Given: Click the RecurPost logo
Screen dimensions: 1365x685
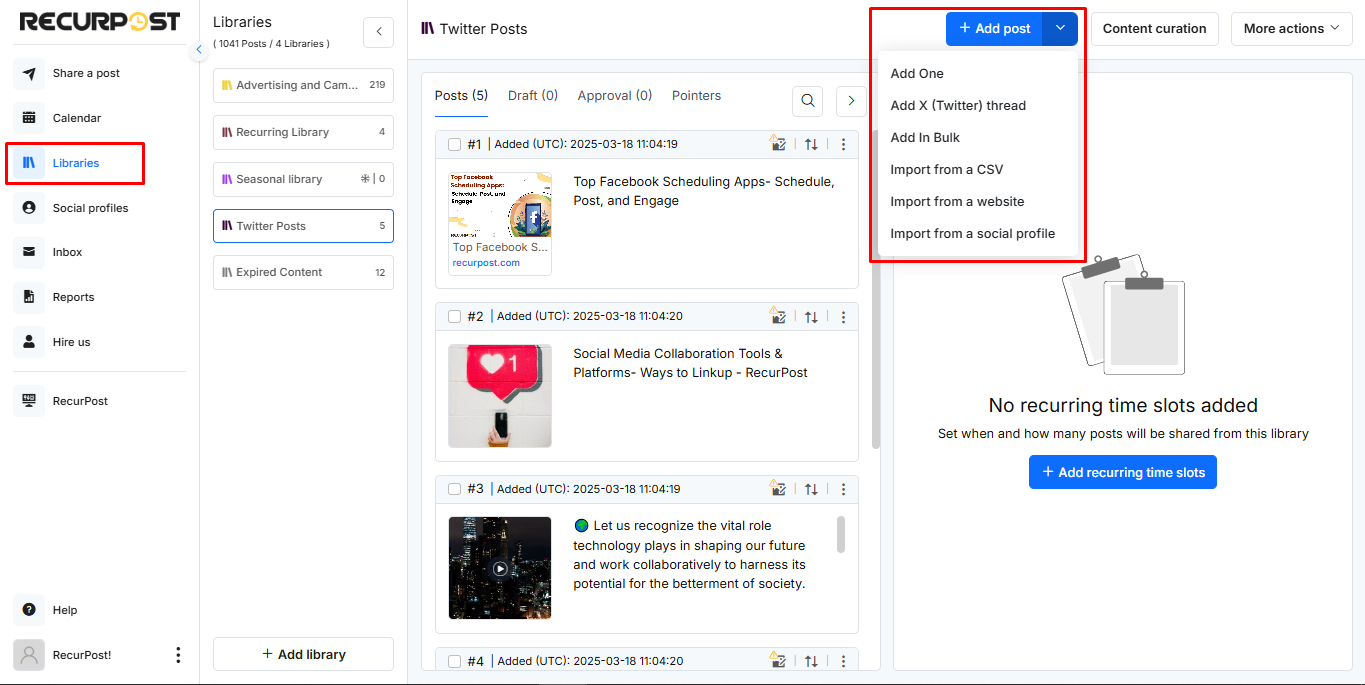Looking at the screenshot, I should tap(100, 21).
